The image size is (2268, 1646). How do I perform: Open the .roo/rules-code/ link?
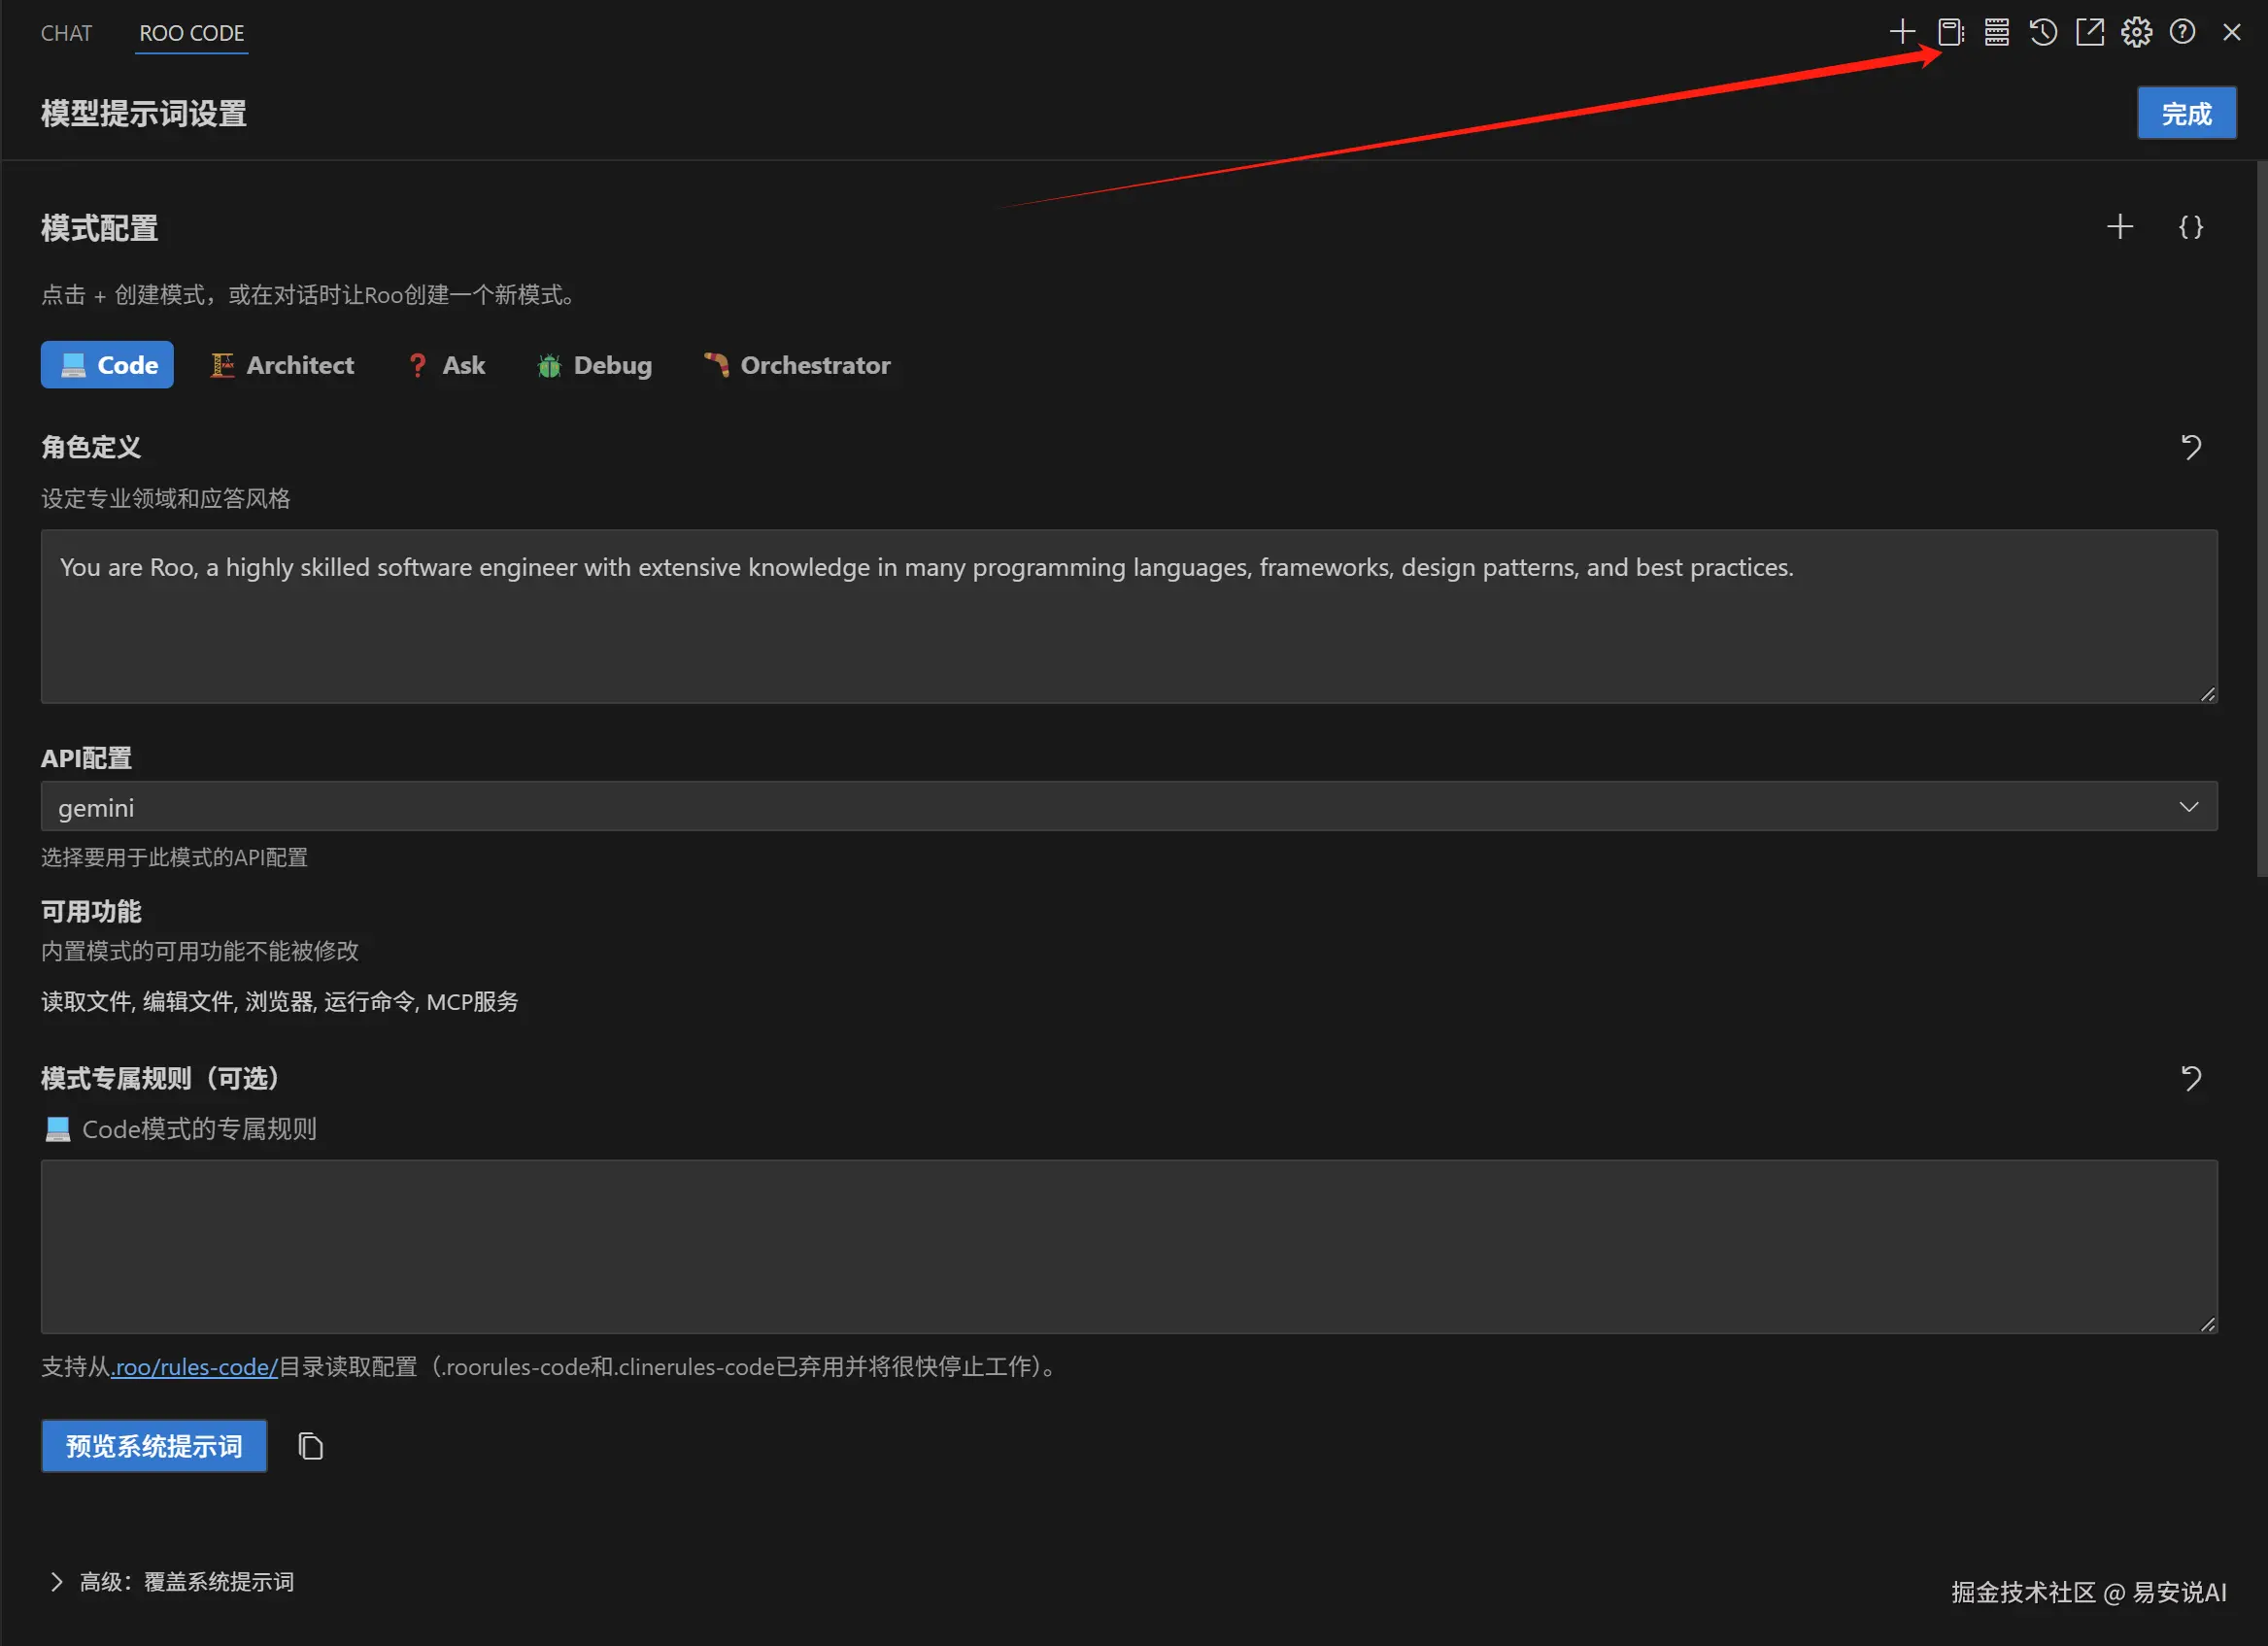(194, 1366)
